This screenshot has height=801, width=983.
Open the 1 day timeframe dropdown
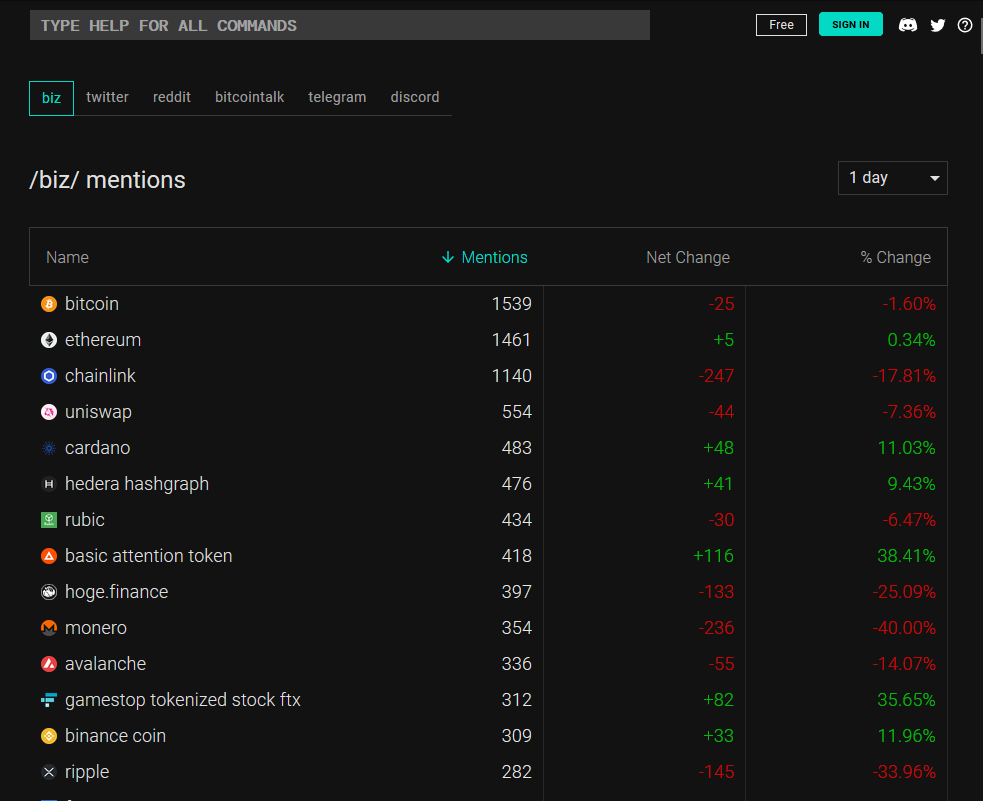click(892, 178)
